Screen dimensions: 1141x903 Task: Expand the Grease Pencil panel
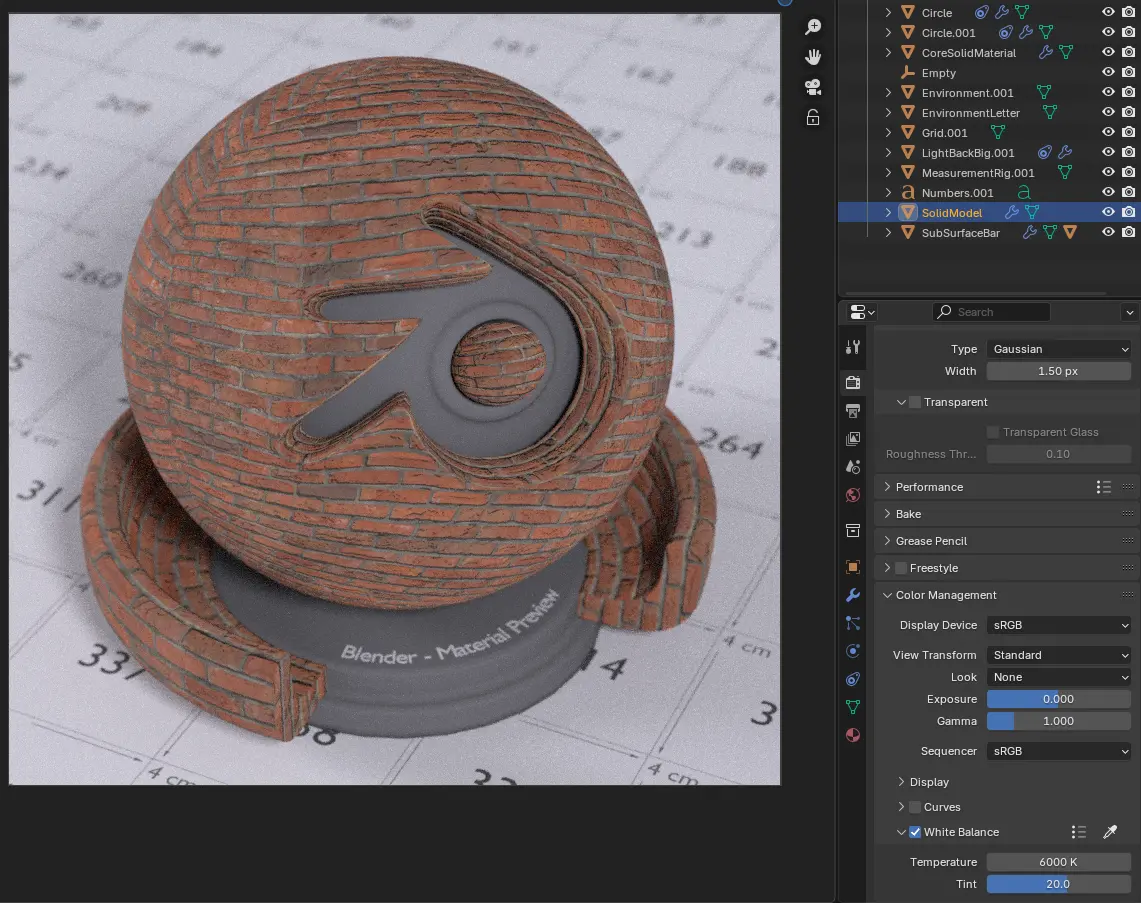888,541
